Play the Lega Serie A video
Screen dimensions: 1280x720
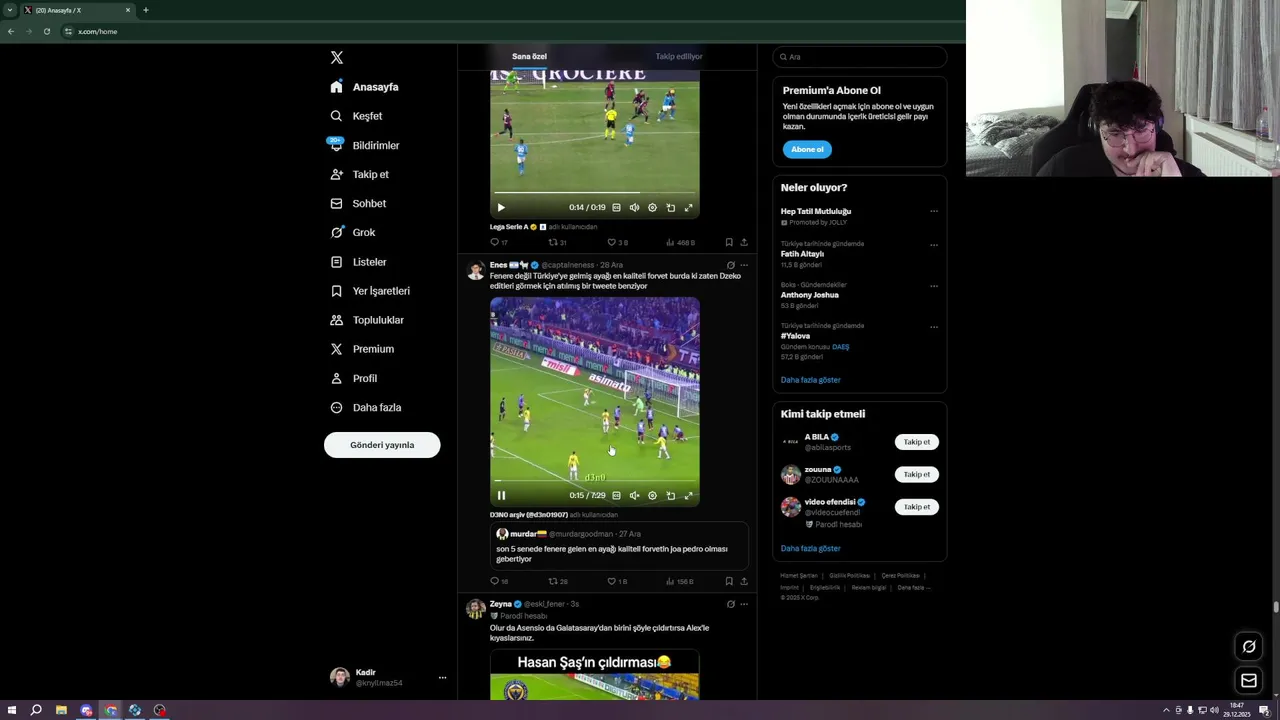click(501, 208)
